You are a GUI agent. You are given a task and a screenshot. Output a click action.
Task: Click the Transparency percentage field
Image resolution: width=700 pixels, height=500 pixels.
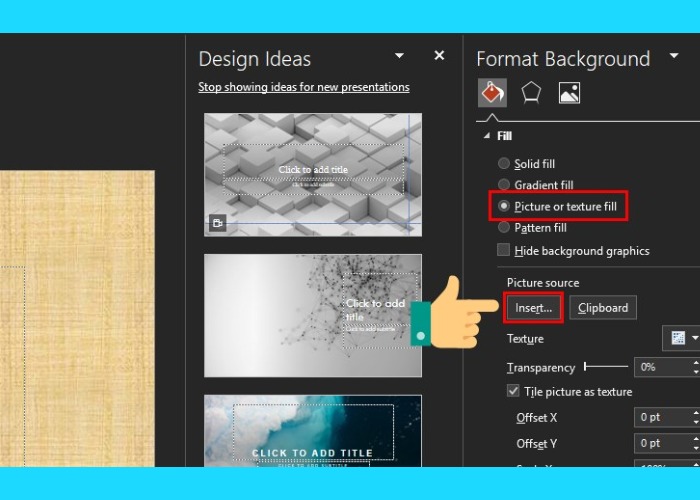click(x=661, y=367)
